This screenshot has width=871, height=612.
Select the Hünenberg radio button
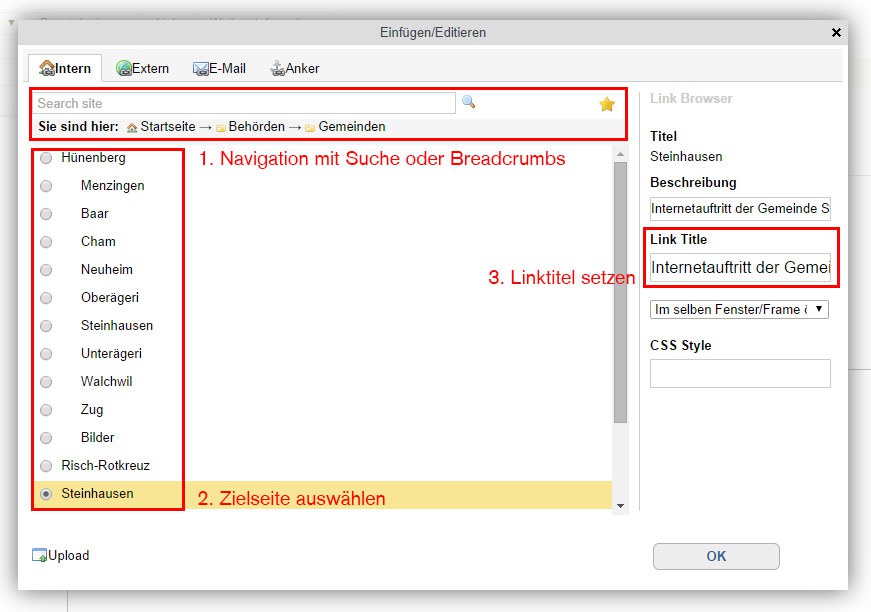(x=45, y=158)
